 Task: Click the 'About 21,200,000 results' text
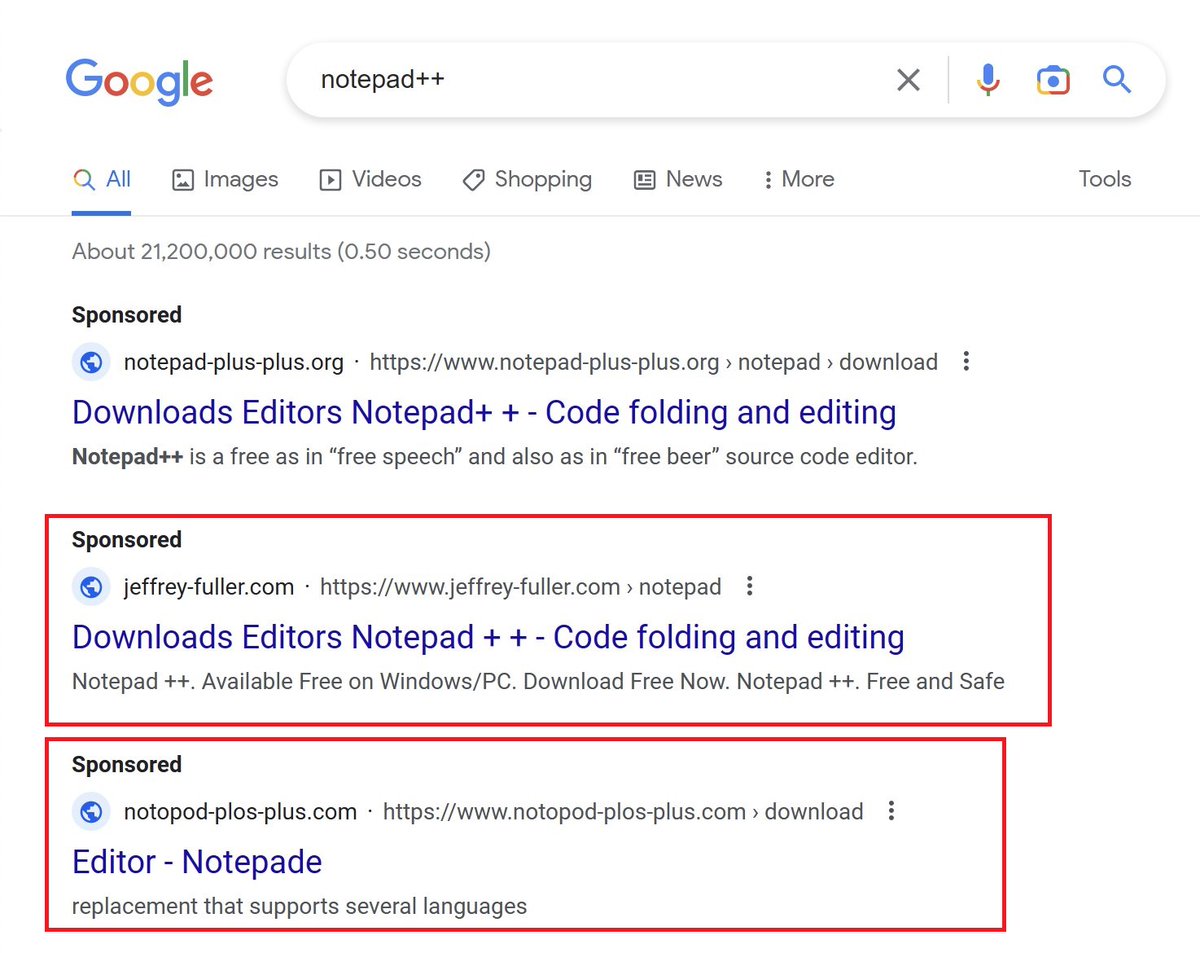pos(281,252)
